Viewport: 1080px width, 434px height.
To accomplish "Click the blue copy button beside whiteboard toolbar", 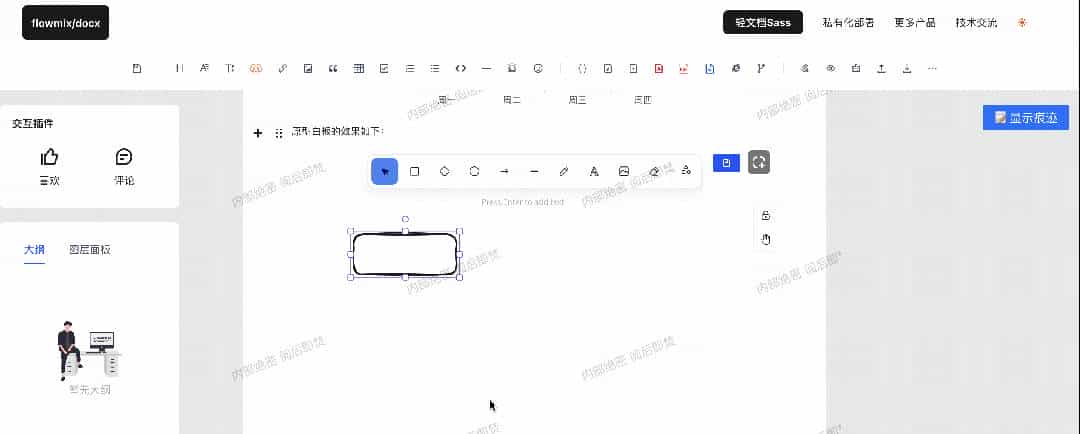I will point(726,163).
